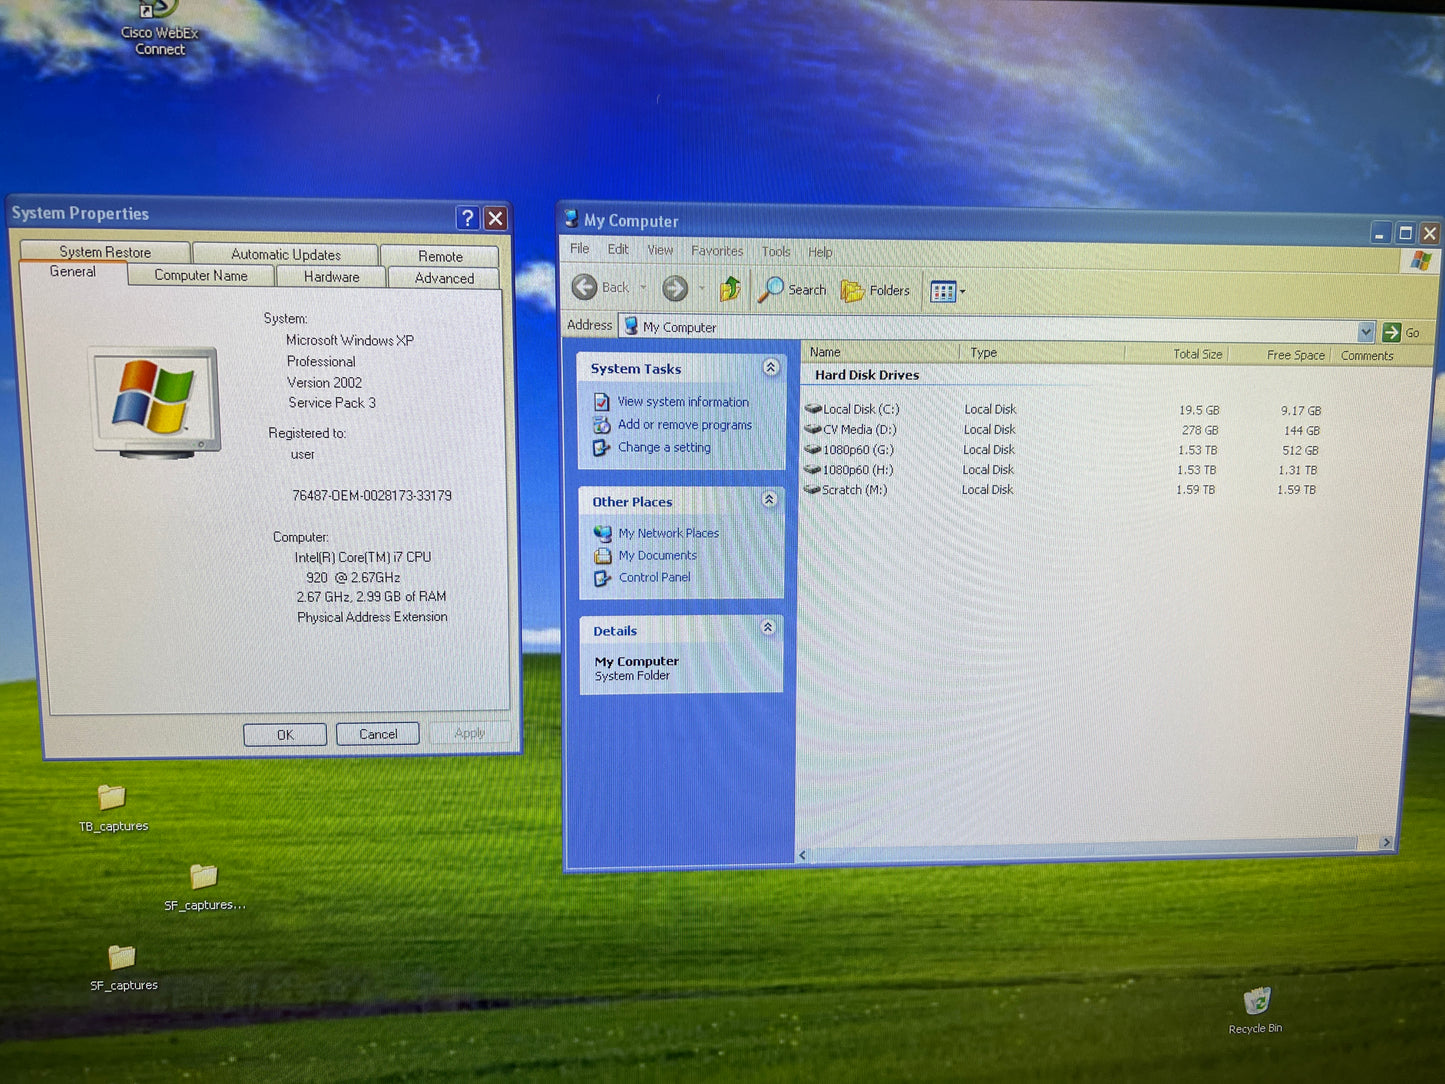1445x1084 pixels.
Task: Open the Favorites menu
Action: (x=717, y=251)
